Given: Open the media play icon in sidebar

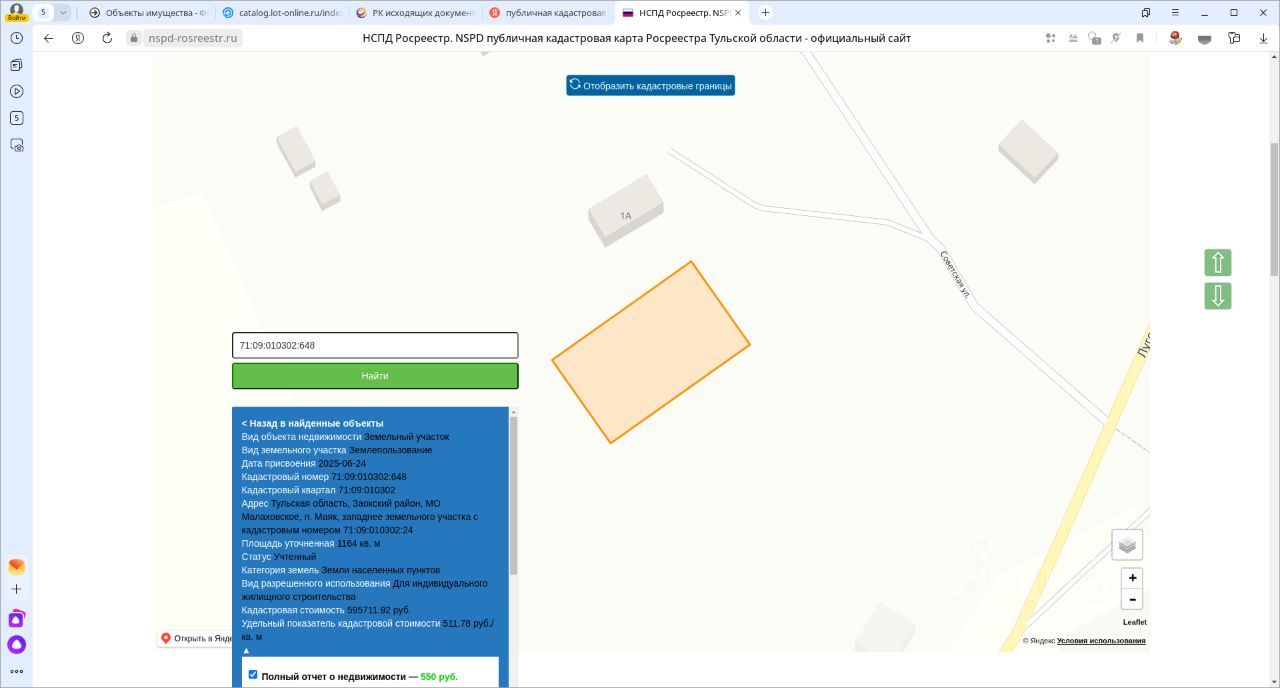Looking at the screenshot, I should pos(16,91).
